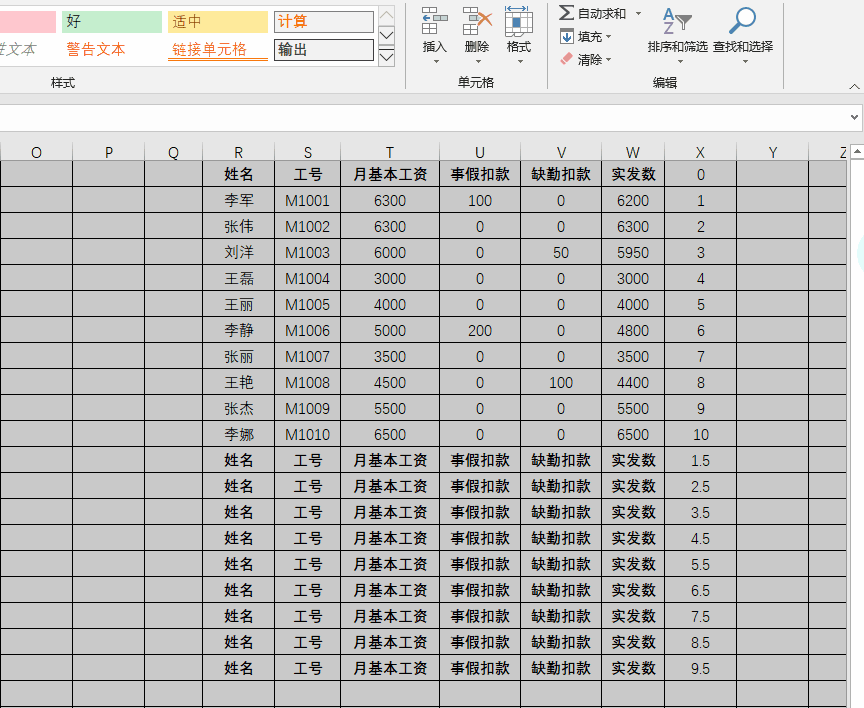Screen dimensions: 864x708
Task: Select cell containing 王艳
Action: click(x=239, y=382)
